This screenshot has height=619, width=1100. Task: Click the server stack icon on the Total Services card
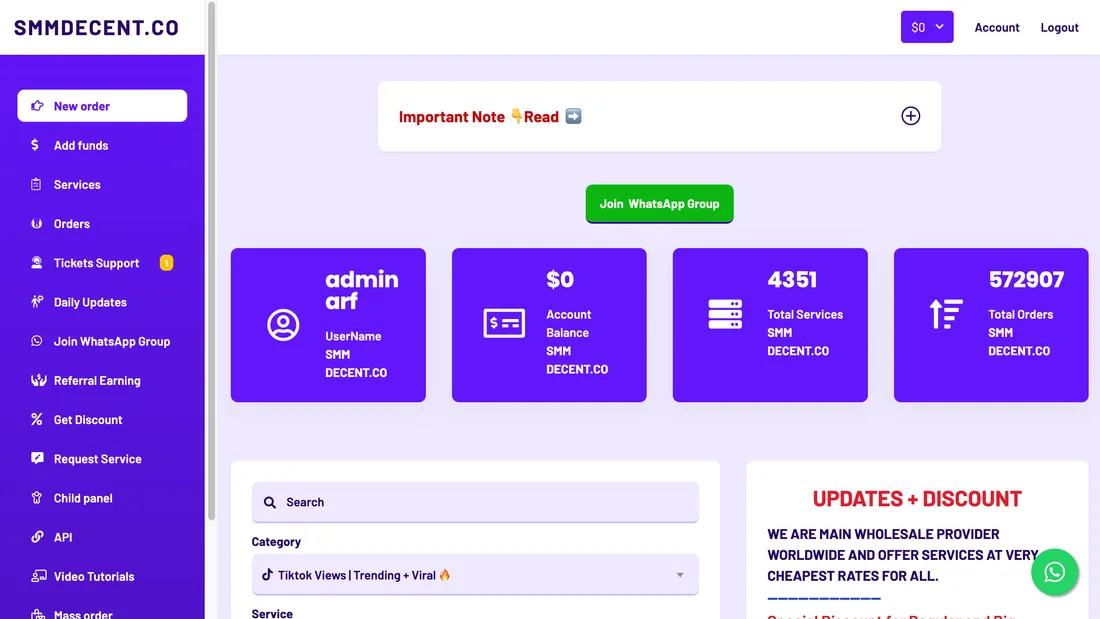[x=725, y=314]
